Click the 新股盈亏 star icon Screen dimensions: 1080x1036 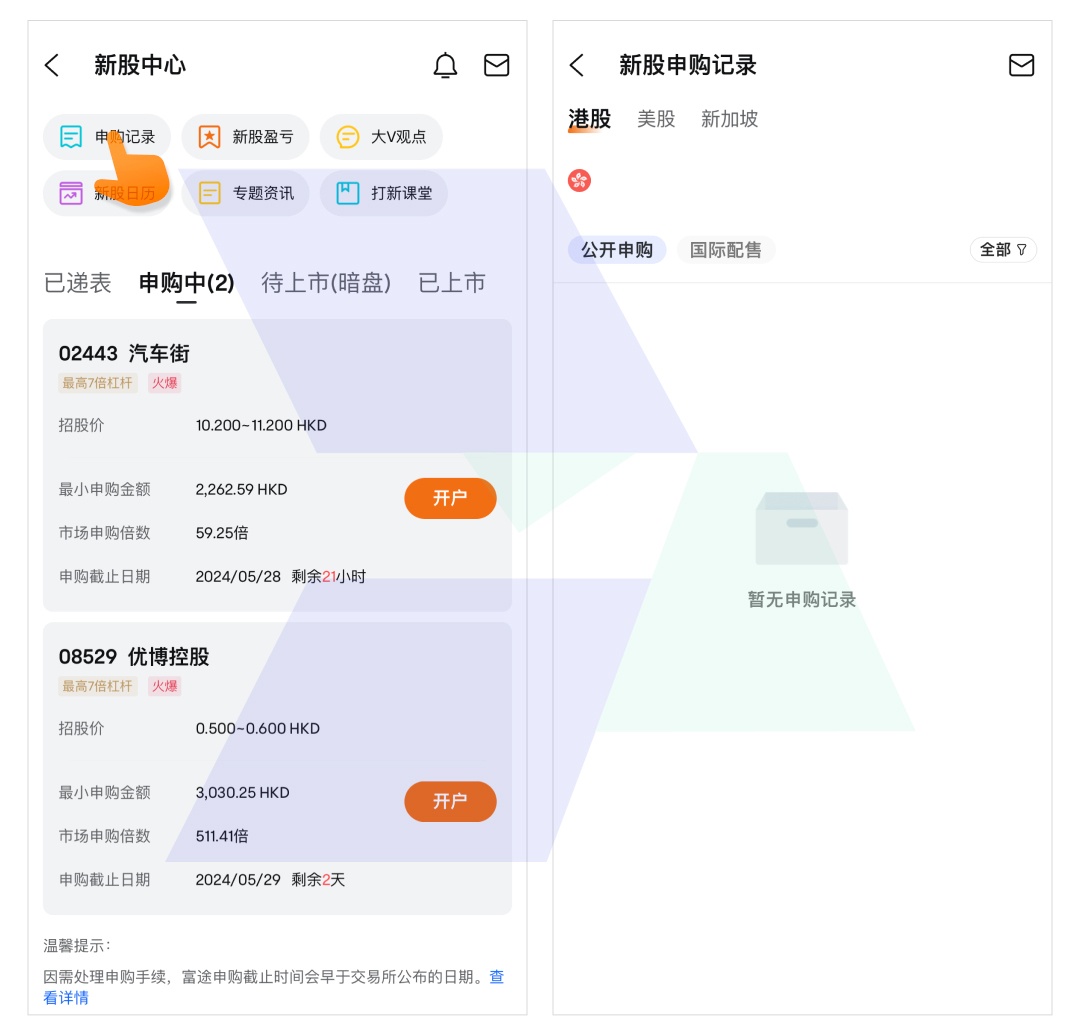209,136
